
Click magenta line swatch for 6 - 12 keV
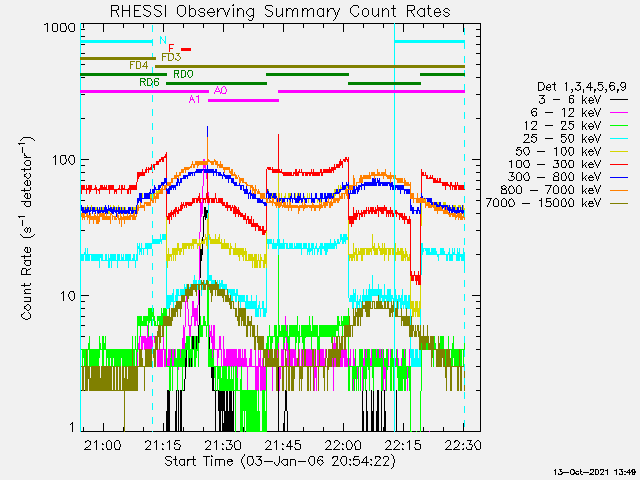(x=619, y=113)
